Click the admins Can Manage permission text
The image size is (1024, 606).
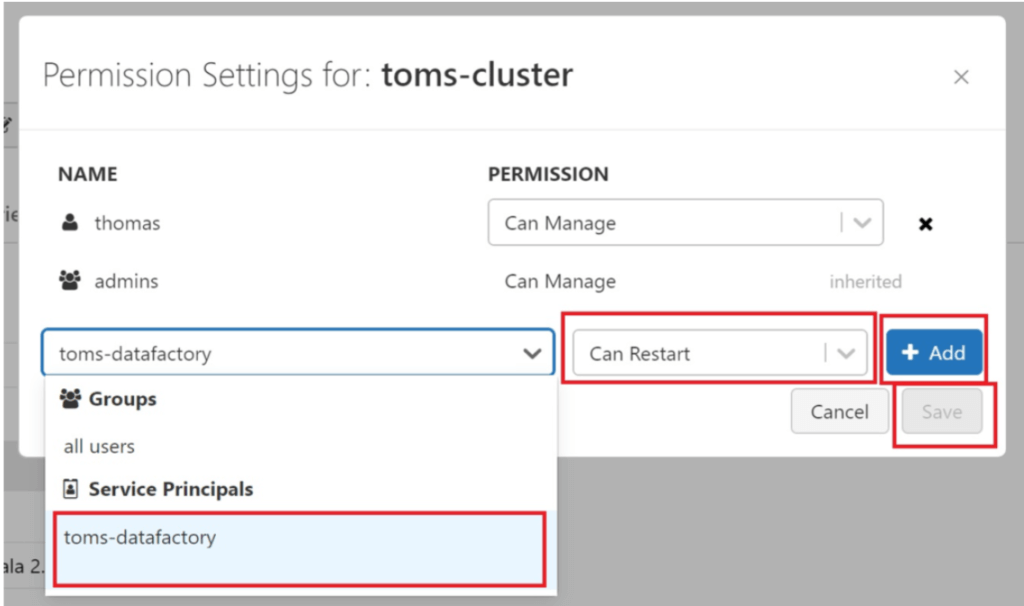point(560,282)
